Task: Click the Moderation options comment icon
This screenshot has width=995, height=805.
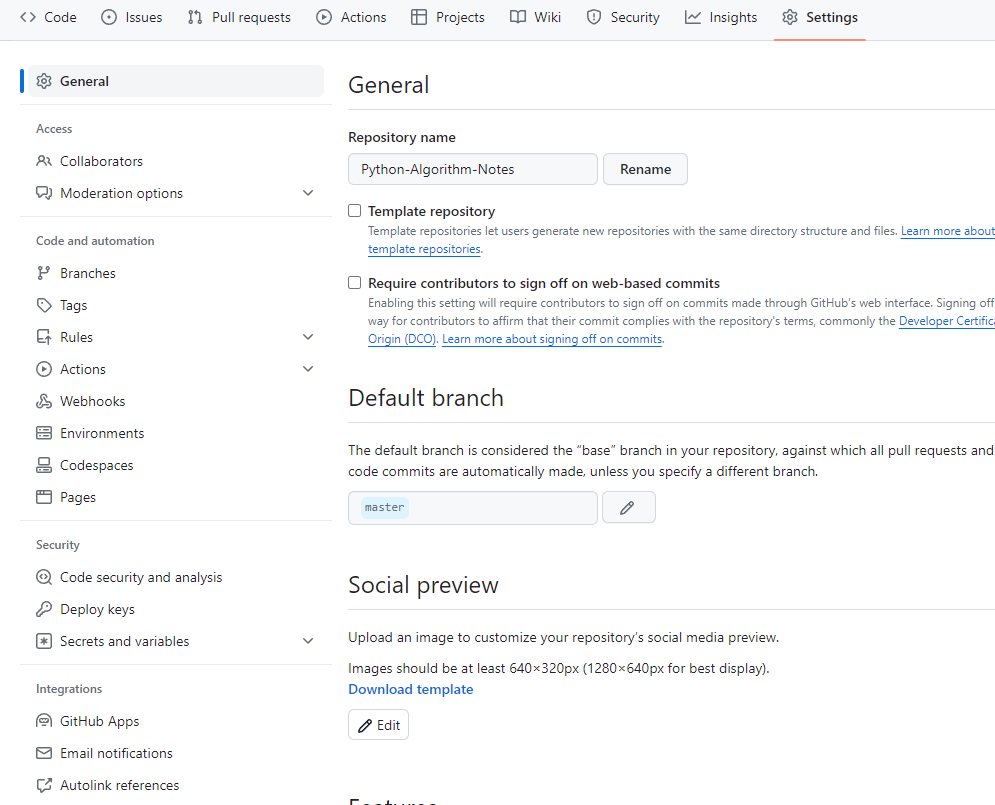Action: (44, 193)
